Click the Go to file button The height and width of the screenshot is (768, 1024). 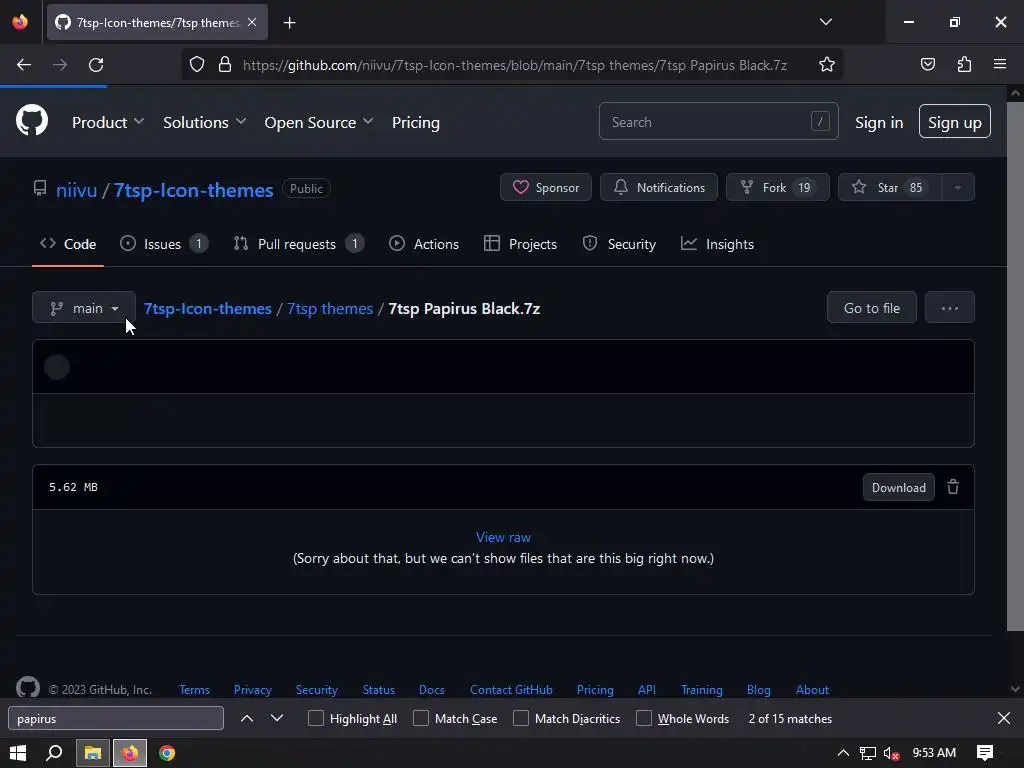click(871, 308)
